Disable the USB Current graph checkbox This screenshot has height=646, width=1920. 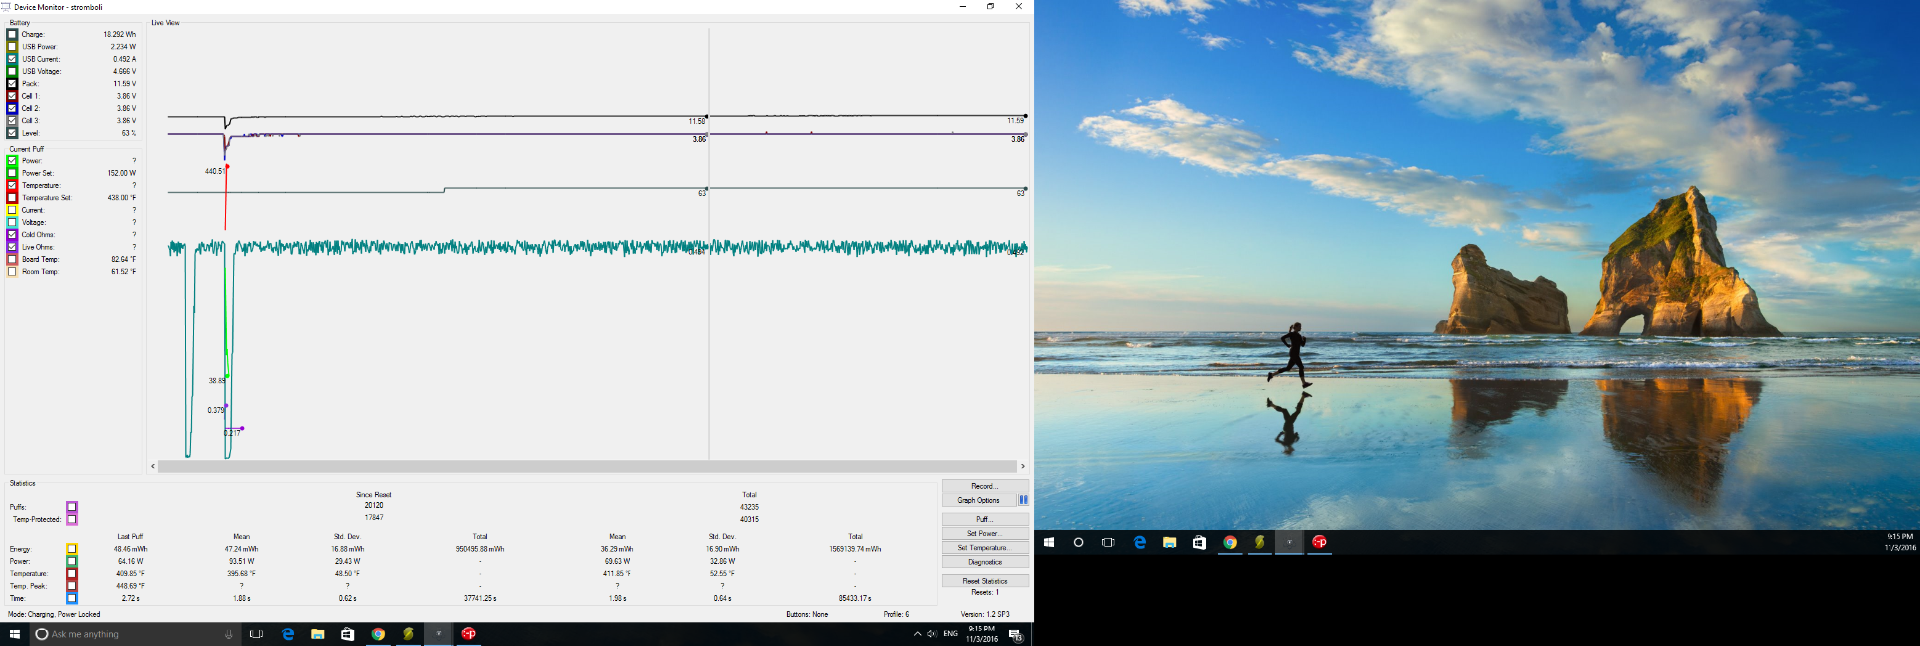12,59
